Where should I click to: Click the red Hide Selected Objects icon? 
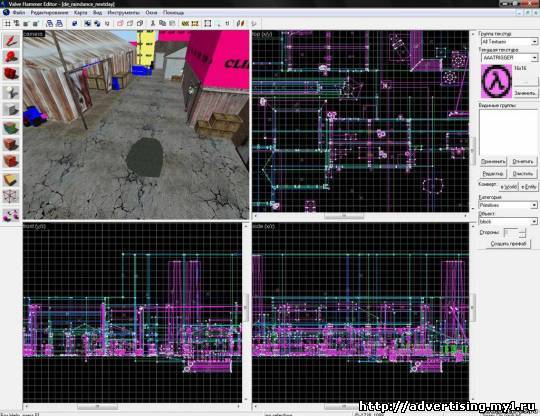(120, 23)
